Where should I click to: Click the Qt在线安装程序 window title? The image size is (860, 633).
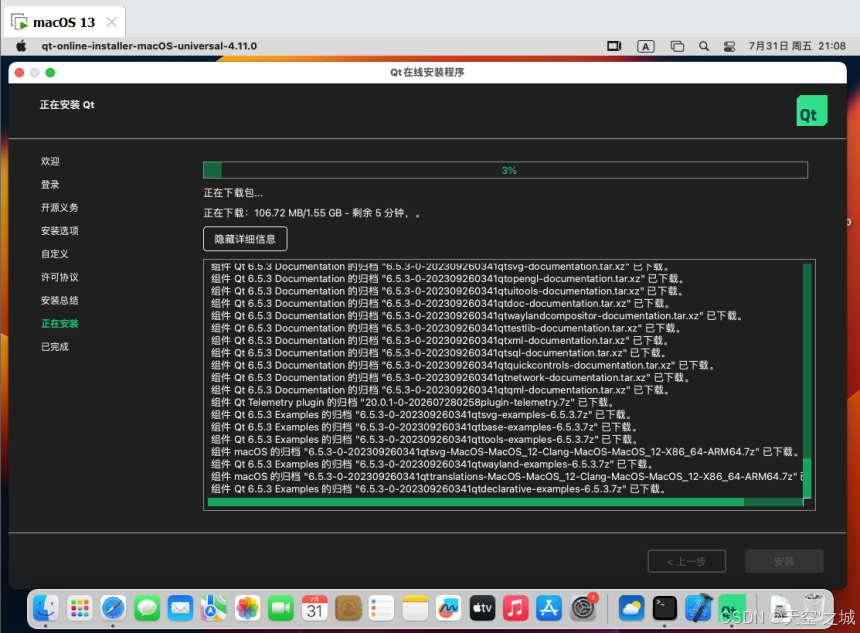(x=427, y=72)
